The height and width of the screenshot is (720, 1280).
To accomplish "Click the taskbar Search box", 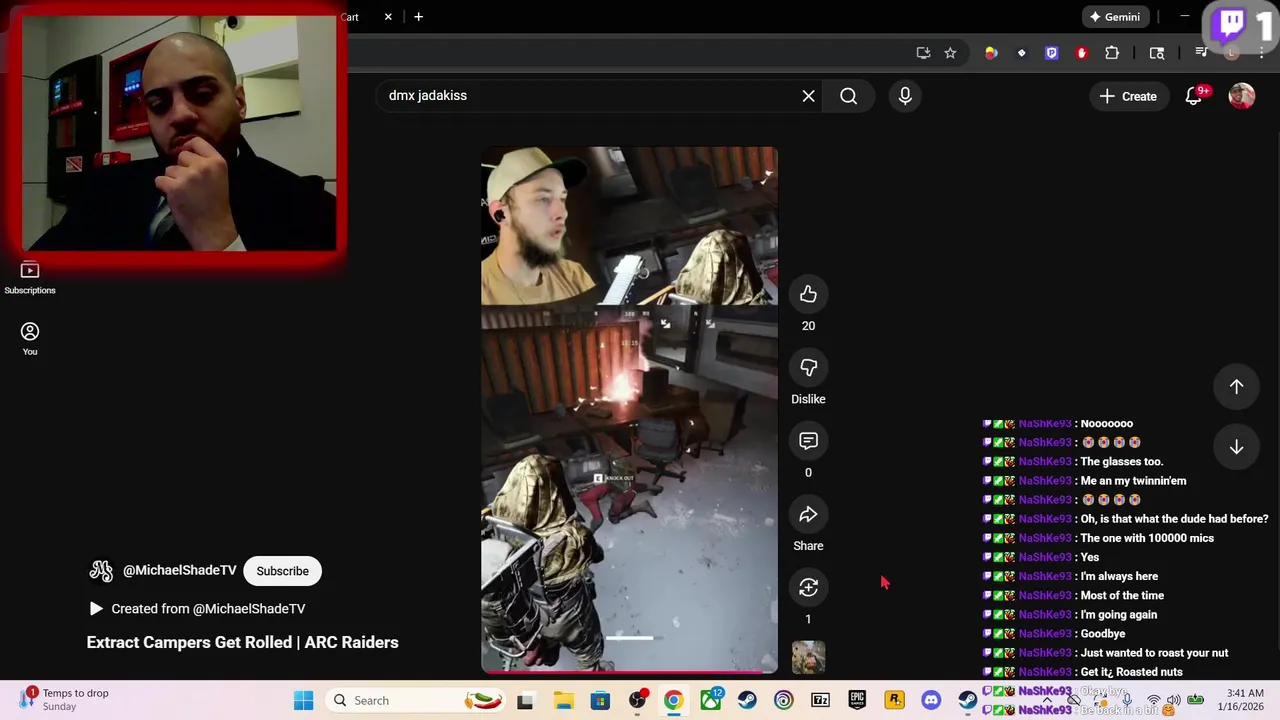I will click(415, 700).
